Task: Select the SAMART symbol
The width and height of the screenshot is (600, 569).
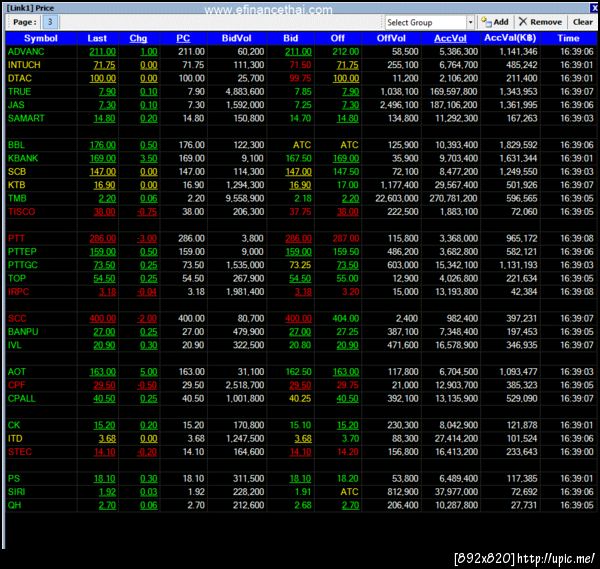Action: [26, 118]
